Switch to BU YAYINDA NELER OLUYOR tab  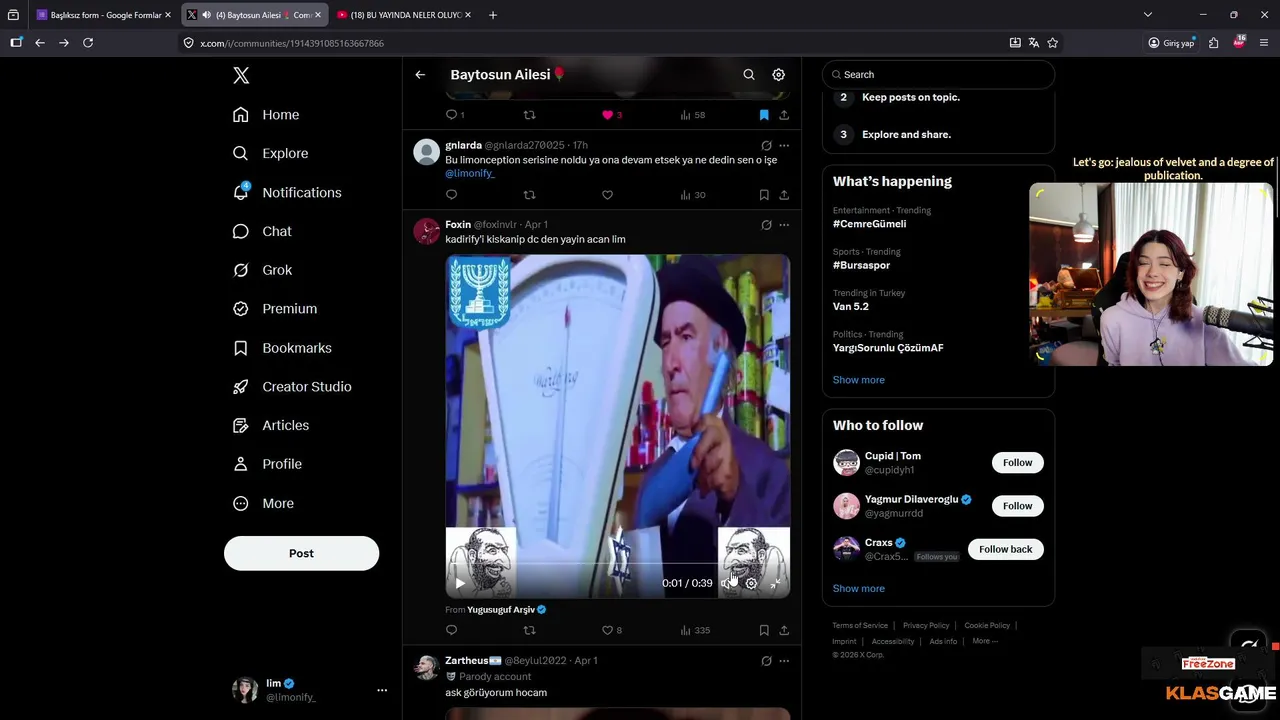pos(405,15)
